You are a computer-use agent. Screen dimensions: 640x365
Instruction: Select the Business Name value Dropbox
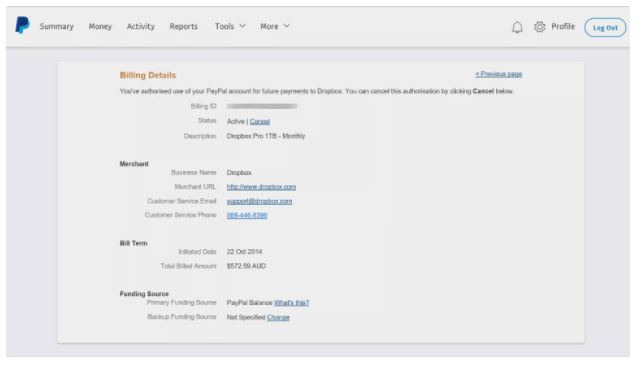pyautogui.click(x=239, y=173)
